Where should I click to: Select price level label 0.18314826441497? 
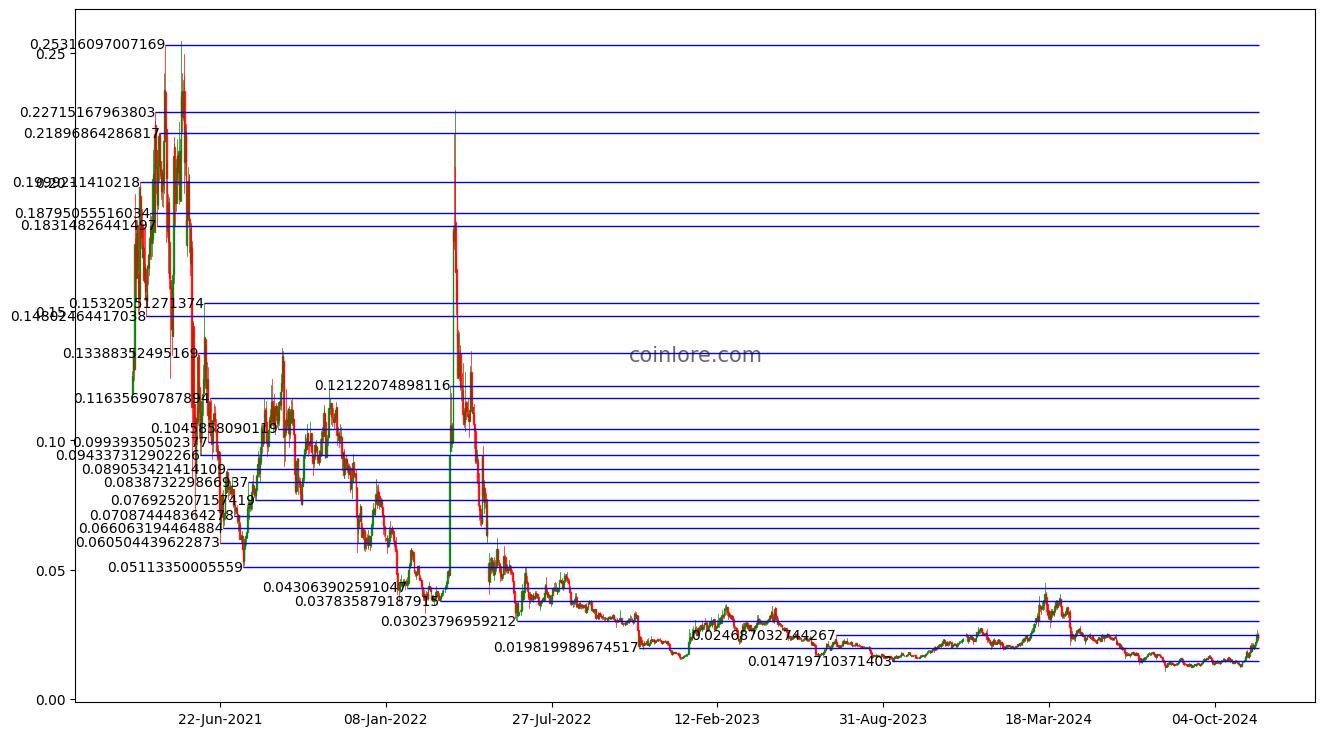pyautogui.click(x=88, y=226)
